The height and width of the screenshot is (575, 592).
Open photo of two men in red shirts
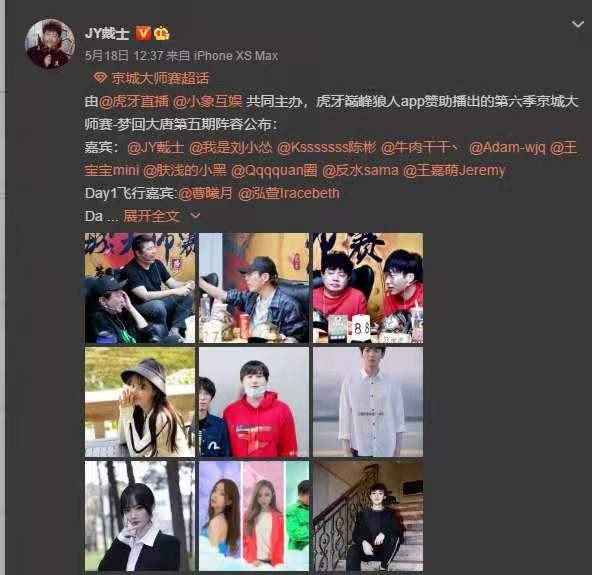pyautogui.click(x=368, y=288)
